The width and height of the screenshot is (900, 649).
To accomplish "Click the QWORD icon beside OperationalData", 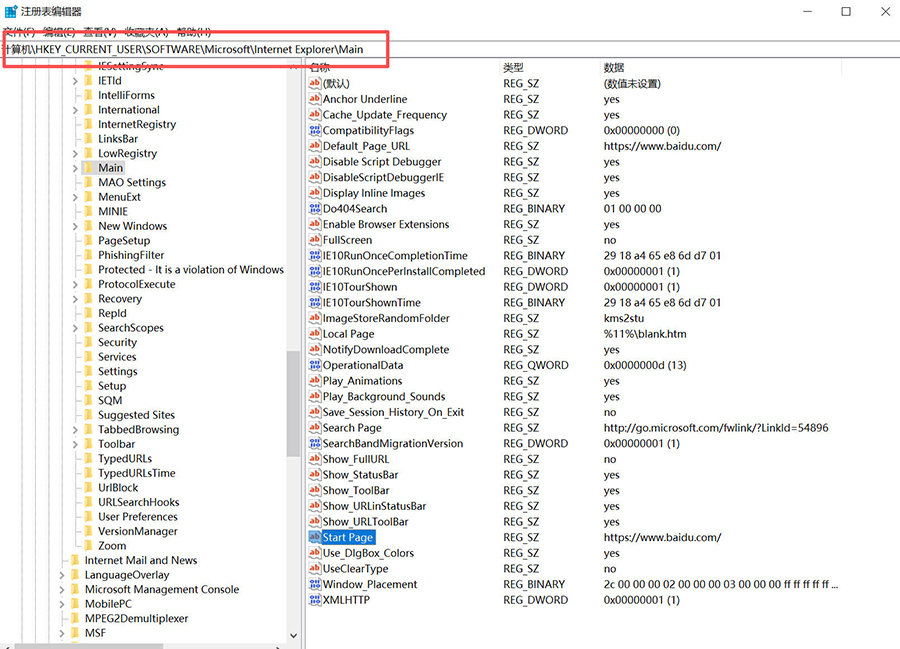I will tap(314, 365).
